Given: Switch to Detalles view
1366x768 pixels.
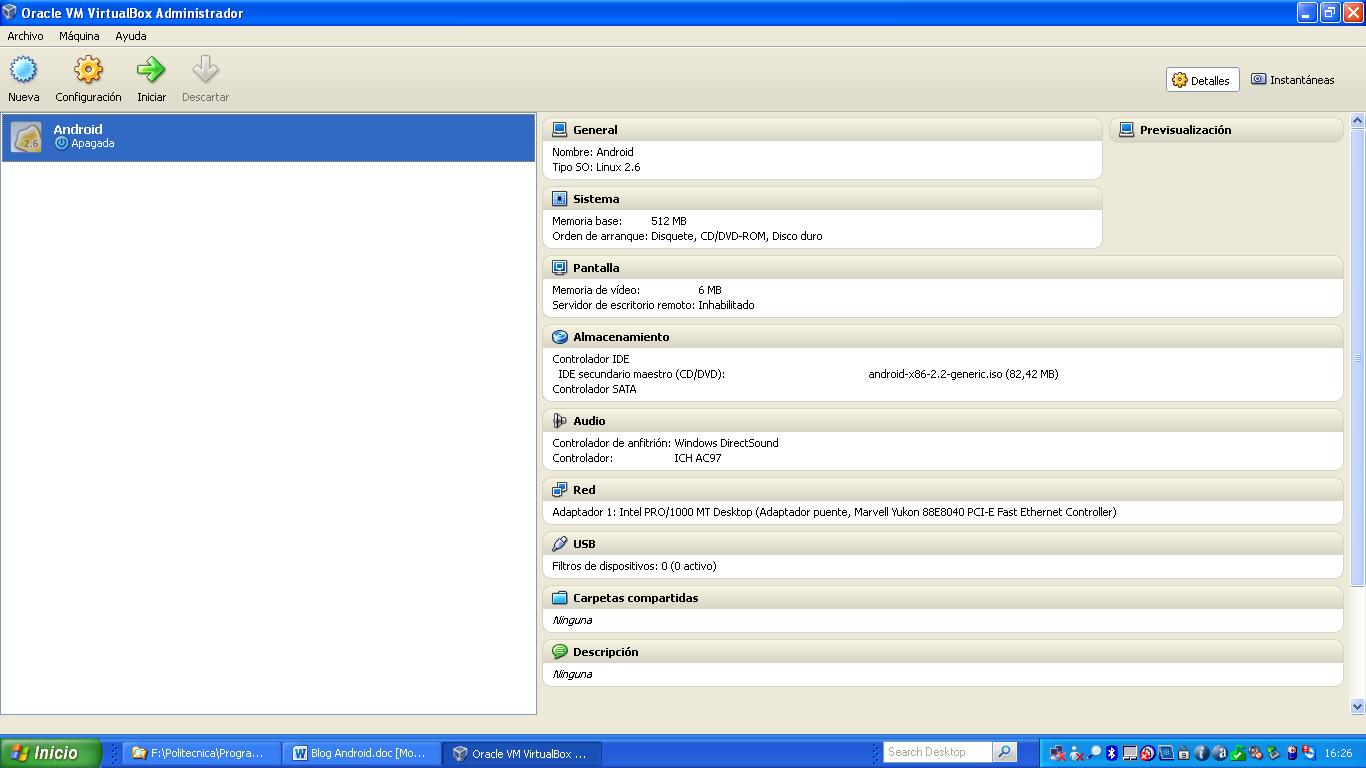Looking at the screenshot, I should tap(1202, 80).
